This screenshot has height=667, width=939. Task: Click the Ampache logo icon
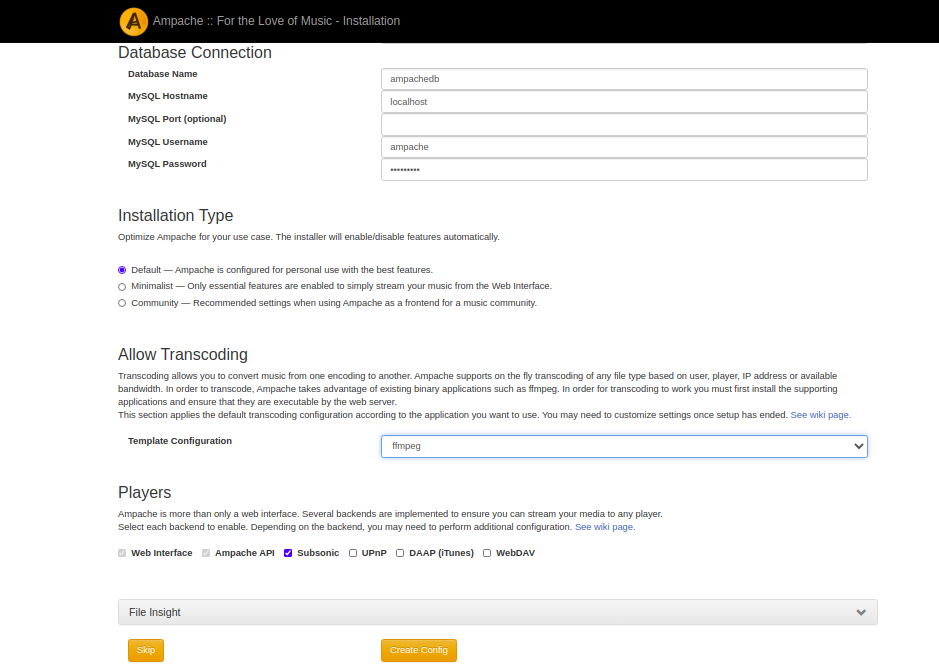point(134,22)
